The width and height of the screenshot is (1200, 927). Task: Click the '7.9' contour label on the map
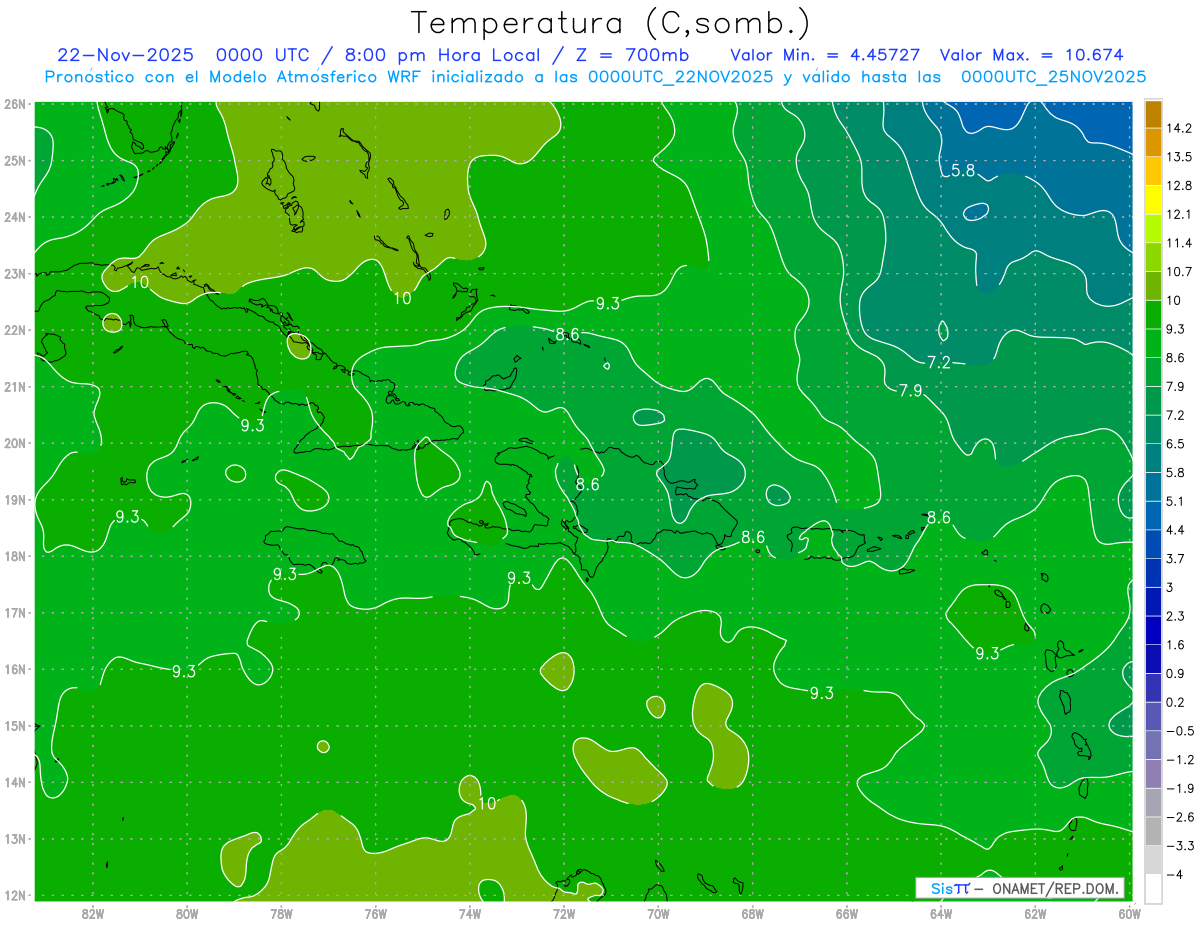[910, 391]
